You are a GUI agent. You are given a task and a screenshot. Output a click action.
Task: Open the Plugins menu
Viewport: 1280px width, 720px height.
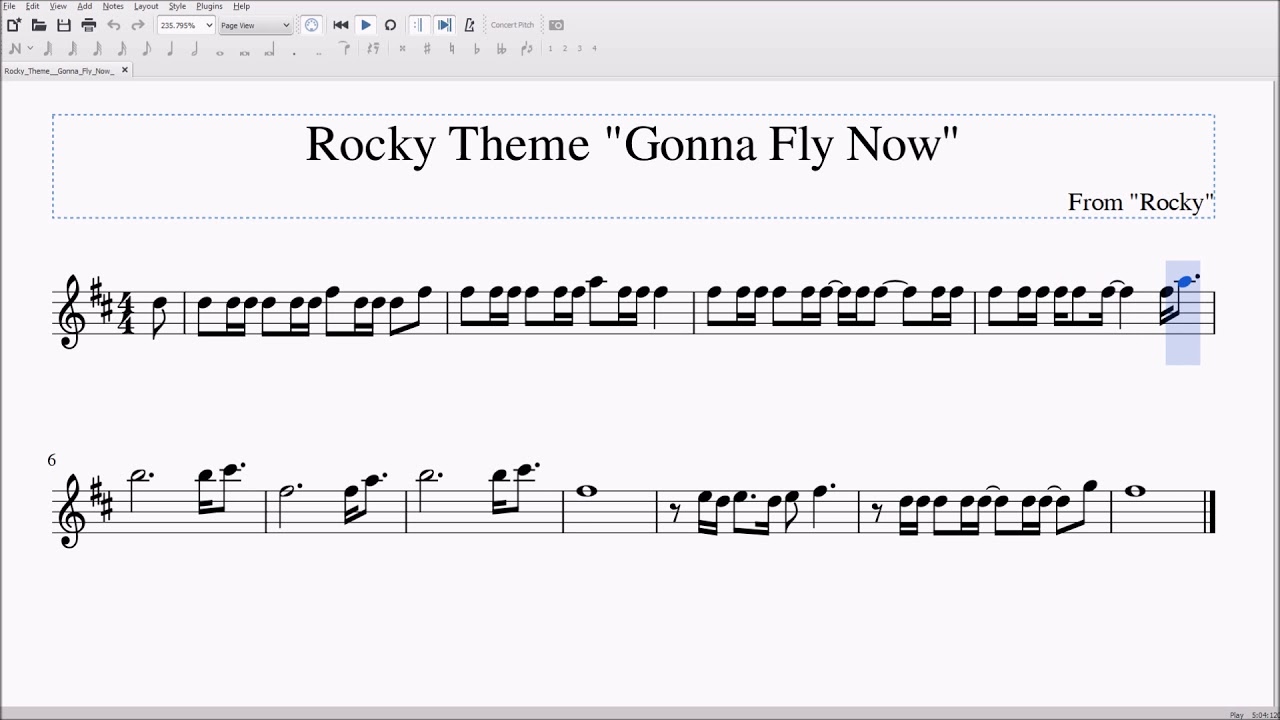[209, 6]
